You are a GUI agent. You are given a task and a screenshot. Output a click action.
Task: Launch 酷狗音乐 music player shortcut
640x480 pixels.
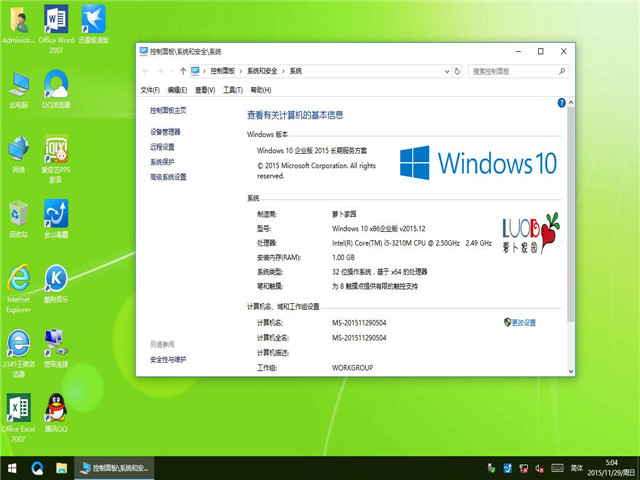56,284
